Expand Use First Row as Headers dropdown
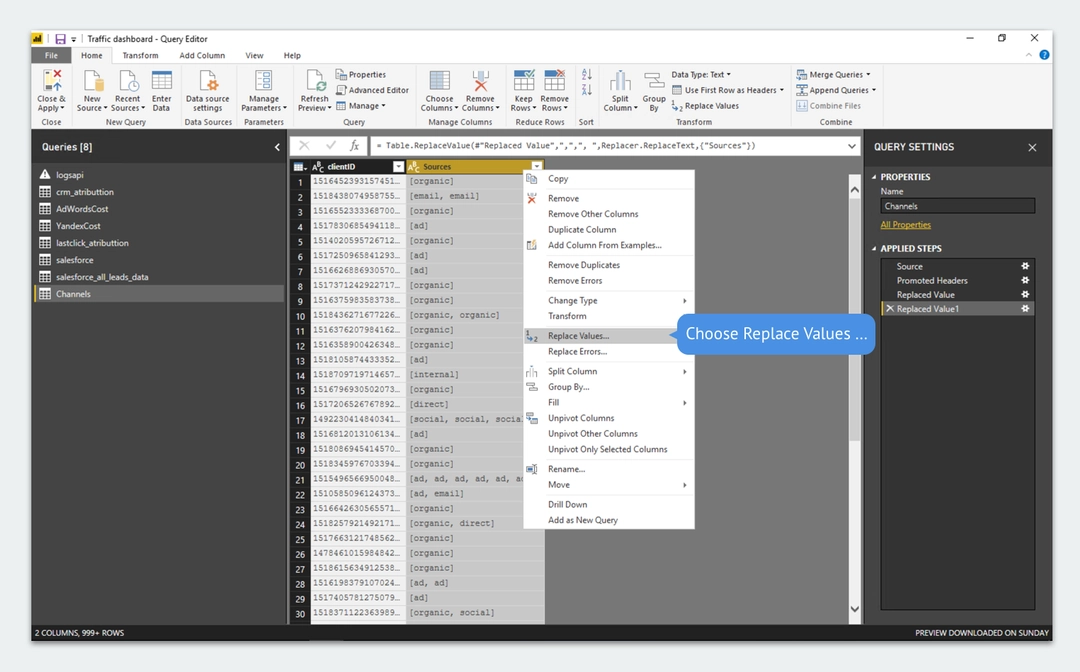 click(x=782, y=90)
